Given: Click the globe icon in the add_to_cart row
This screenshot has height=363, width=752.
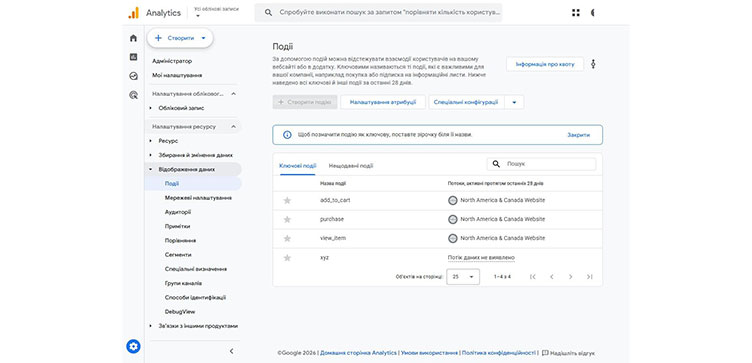Looking at the screenshot, I should 452,200.
